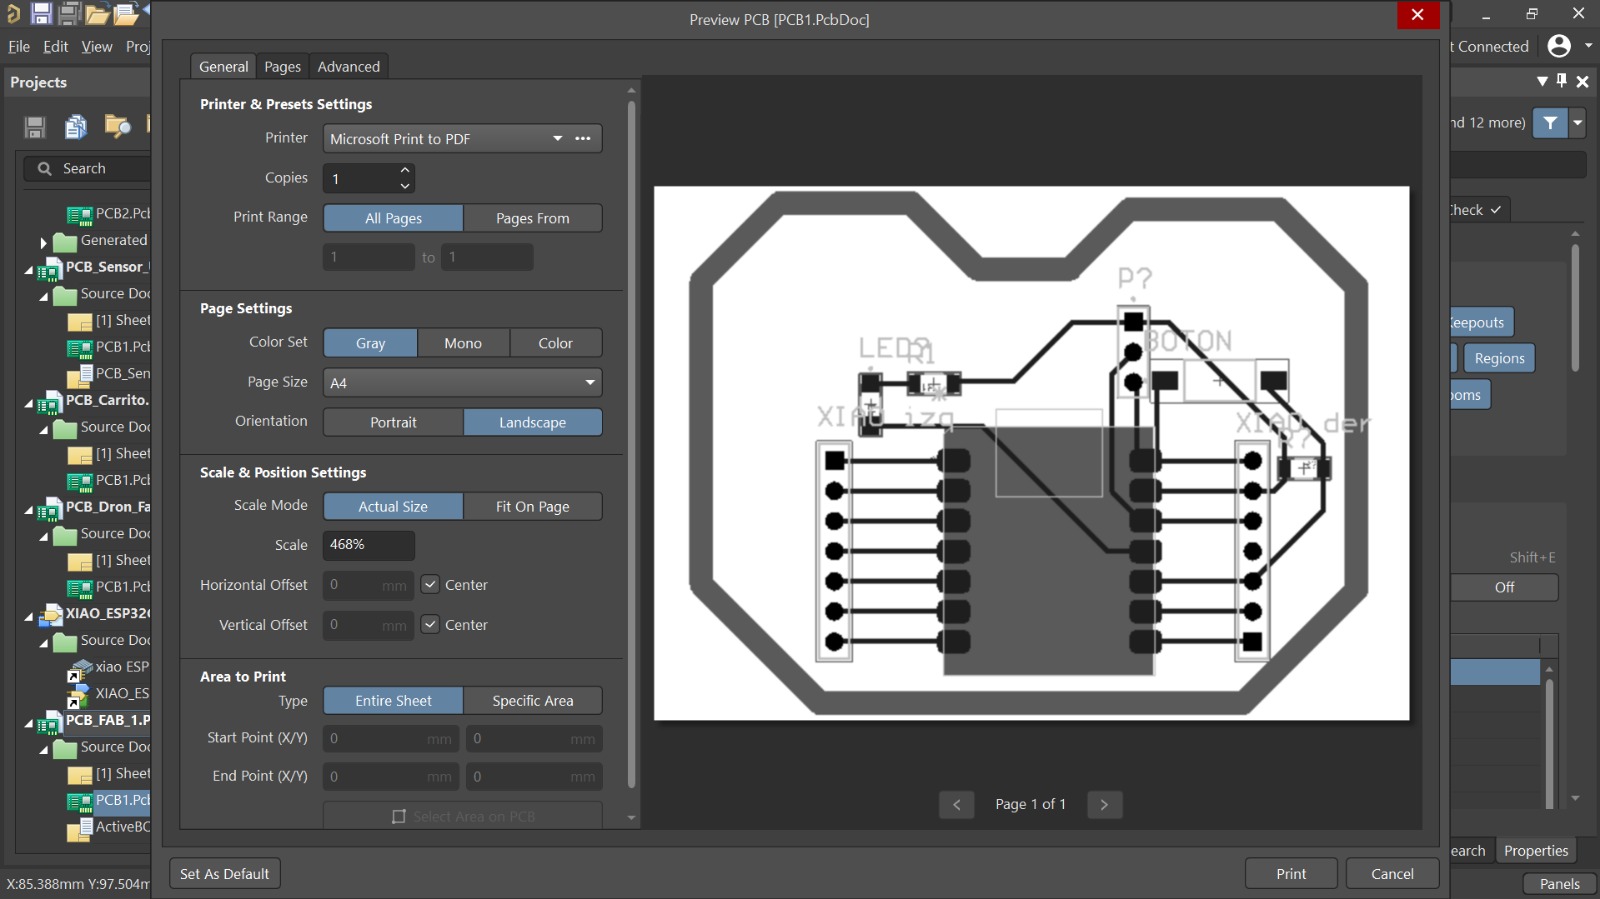Click the Copies number field
1600x899 pixels.
[x=360, y=178]
